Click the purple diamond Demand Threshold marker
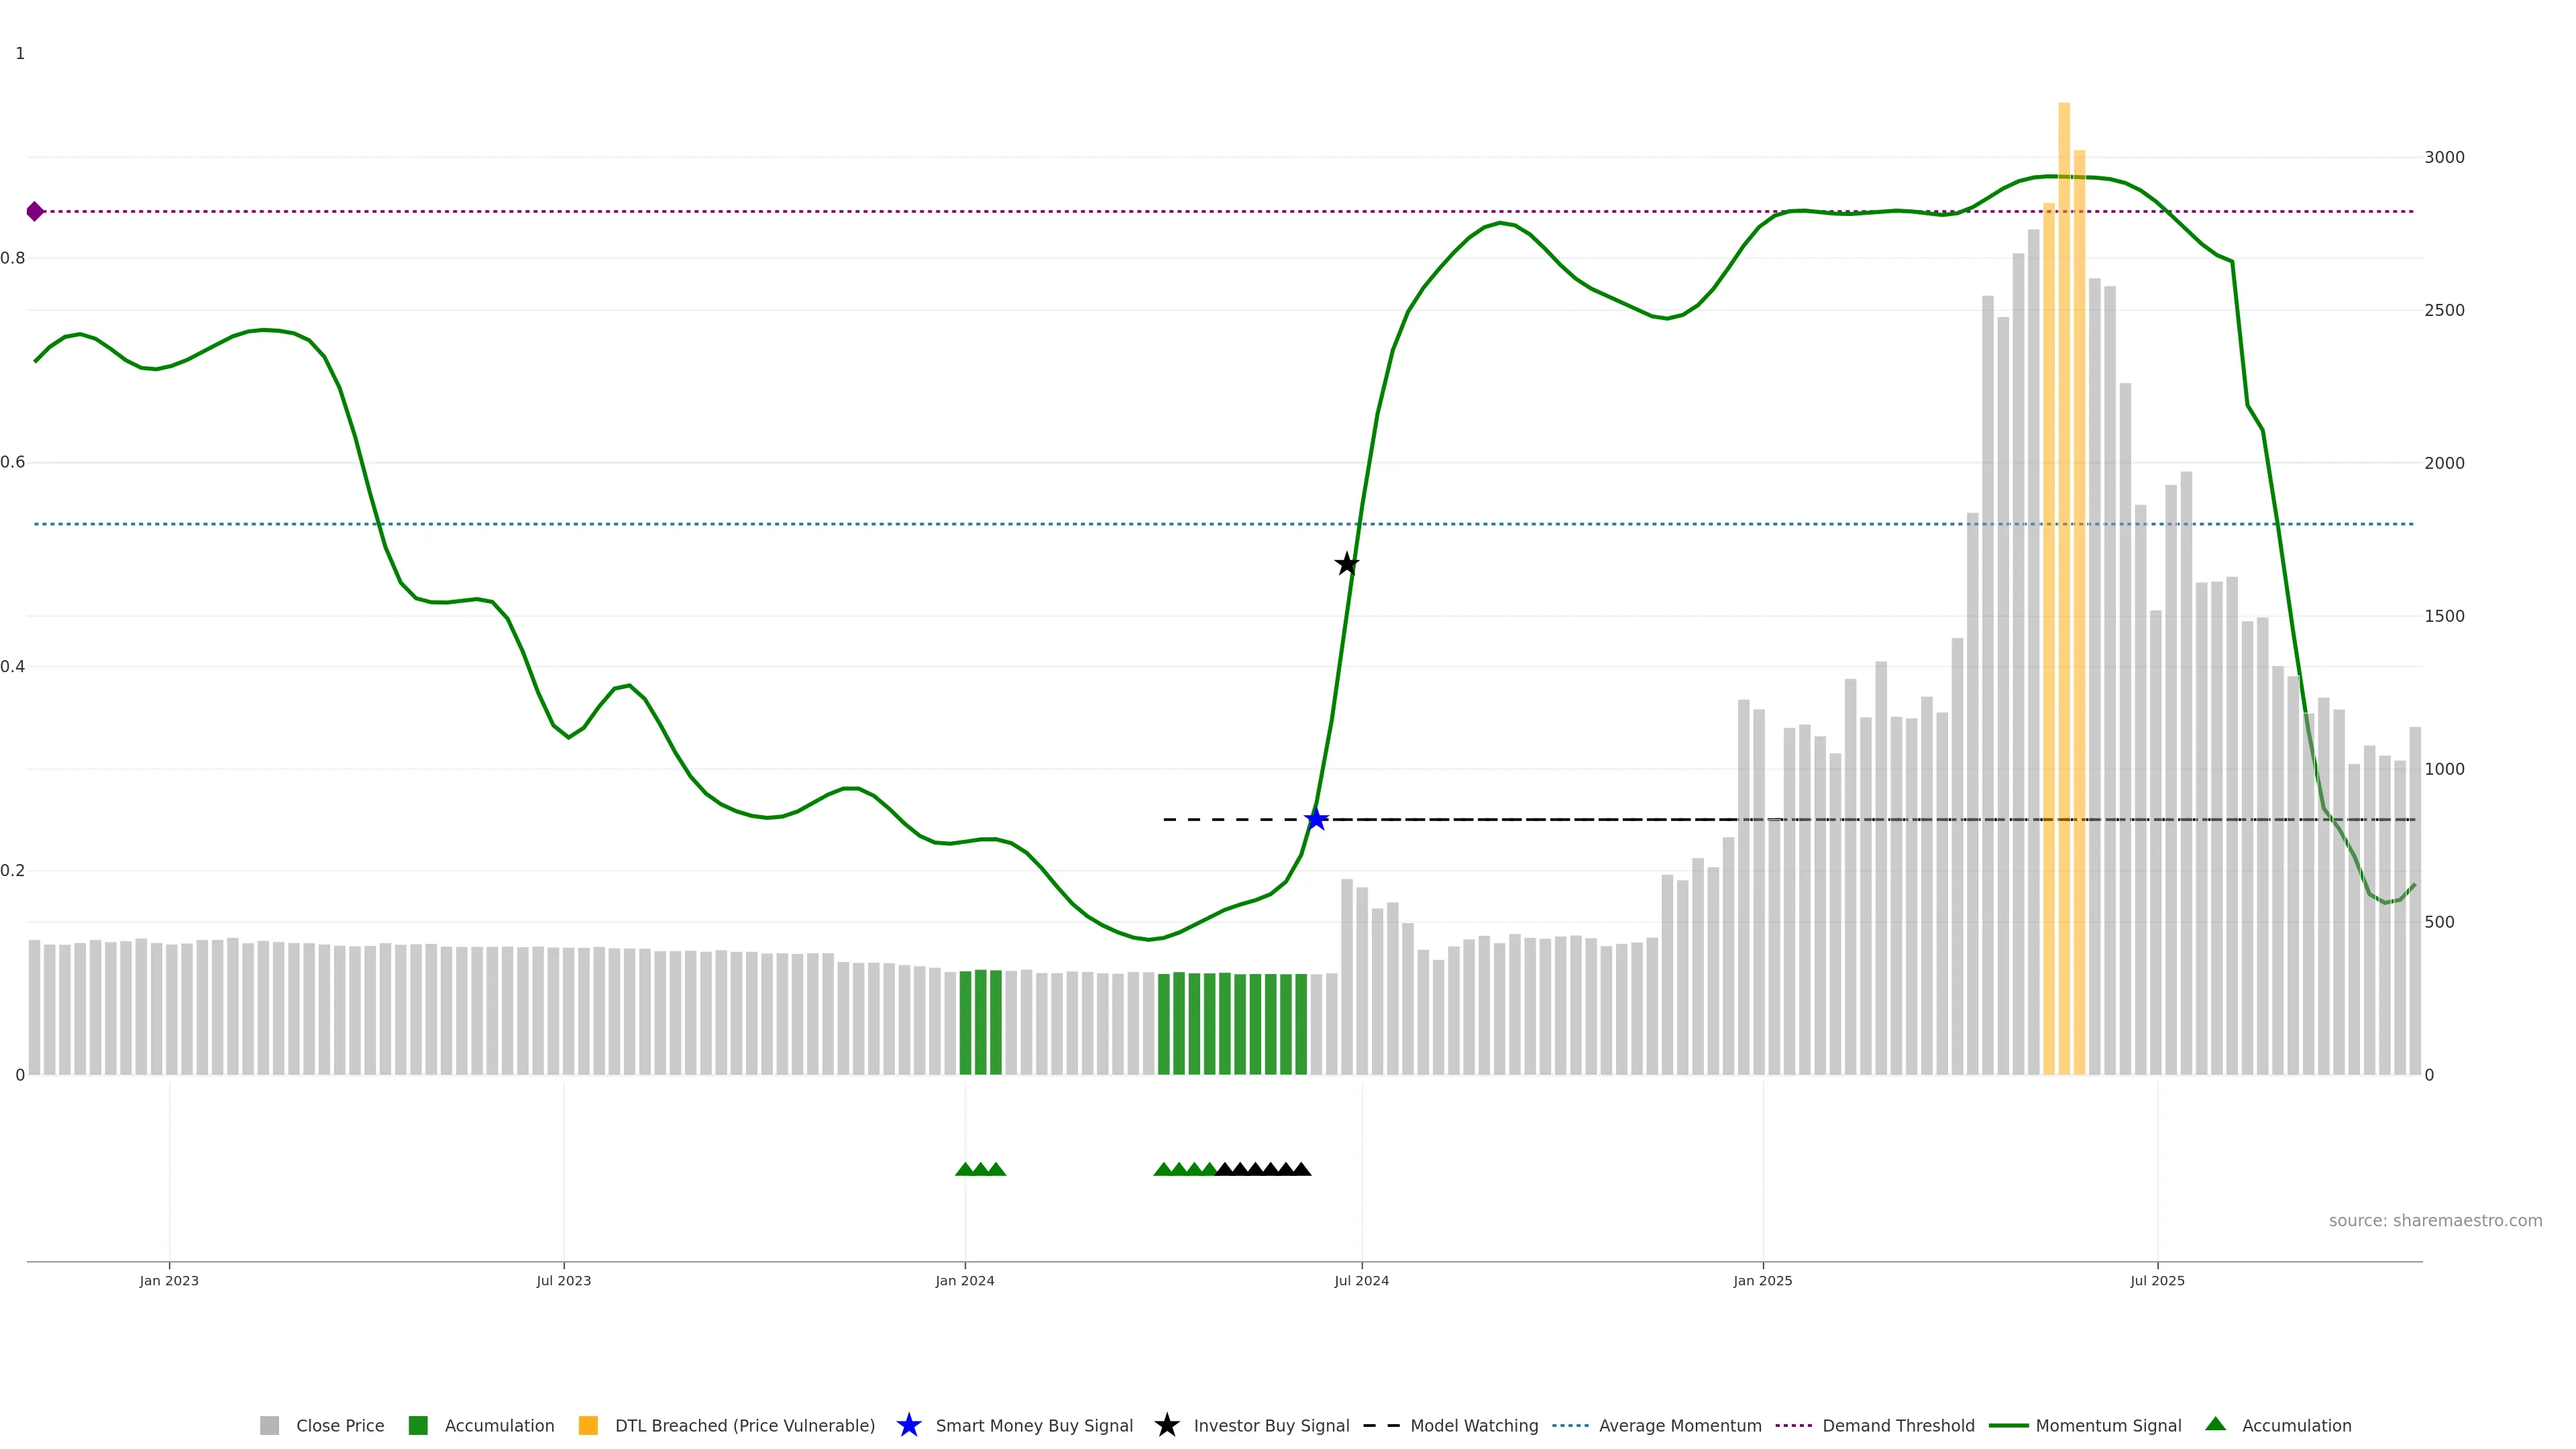Viewport: 2576px width, 1449px height. point(35,211)
